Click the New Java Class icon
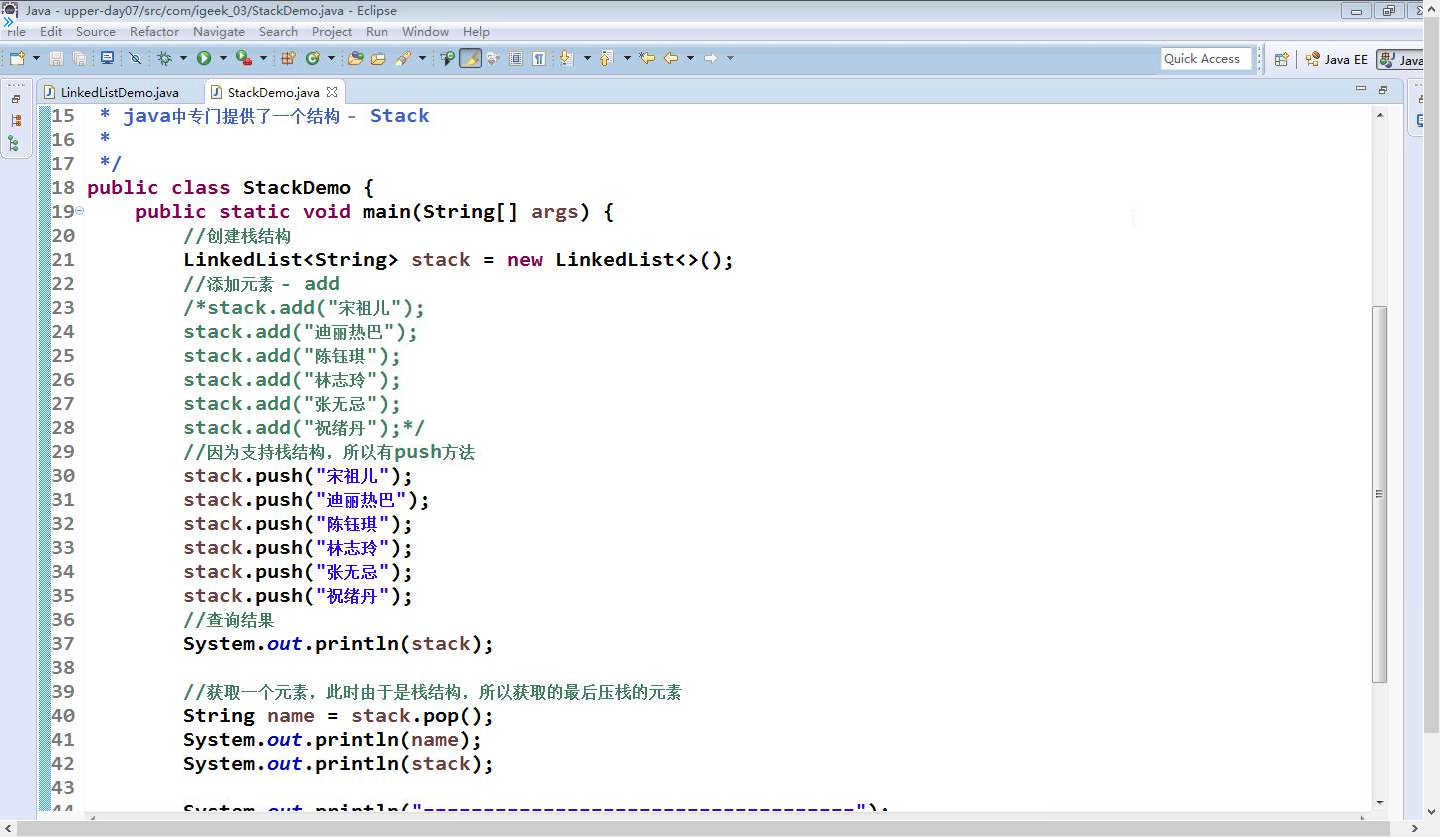Screen dimensions: 1440x837 313,58
